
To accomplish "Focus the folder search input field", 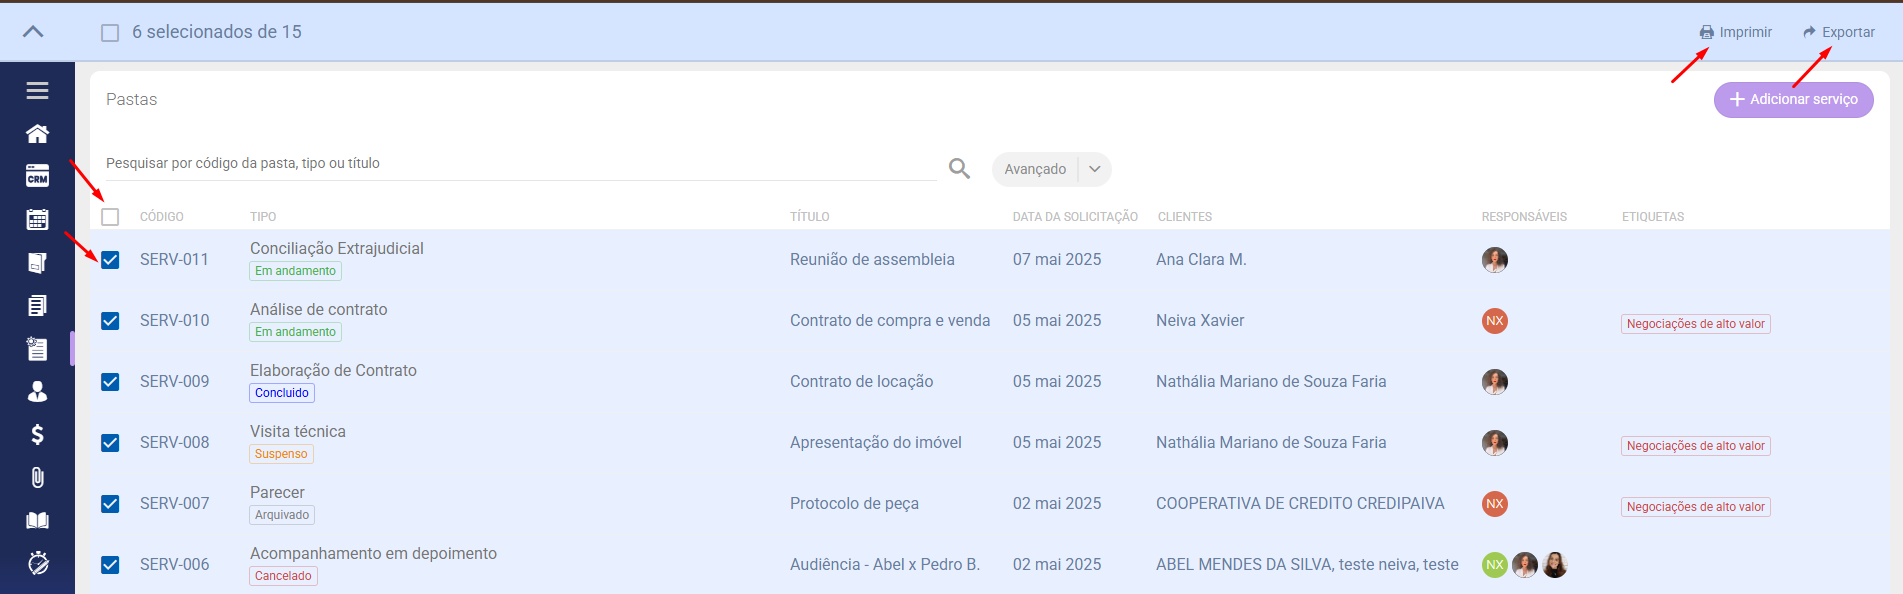I will tap(520, 164).
